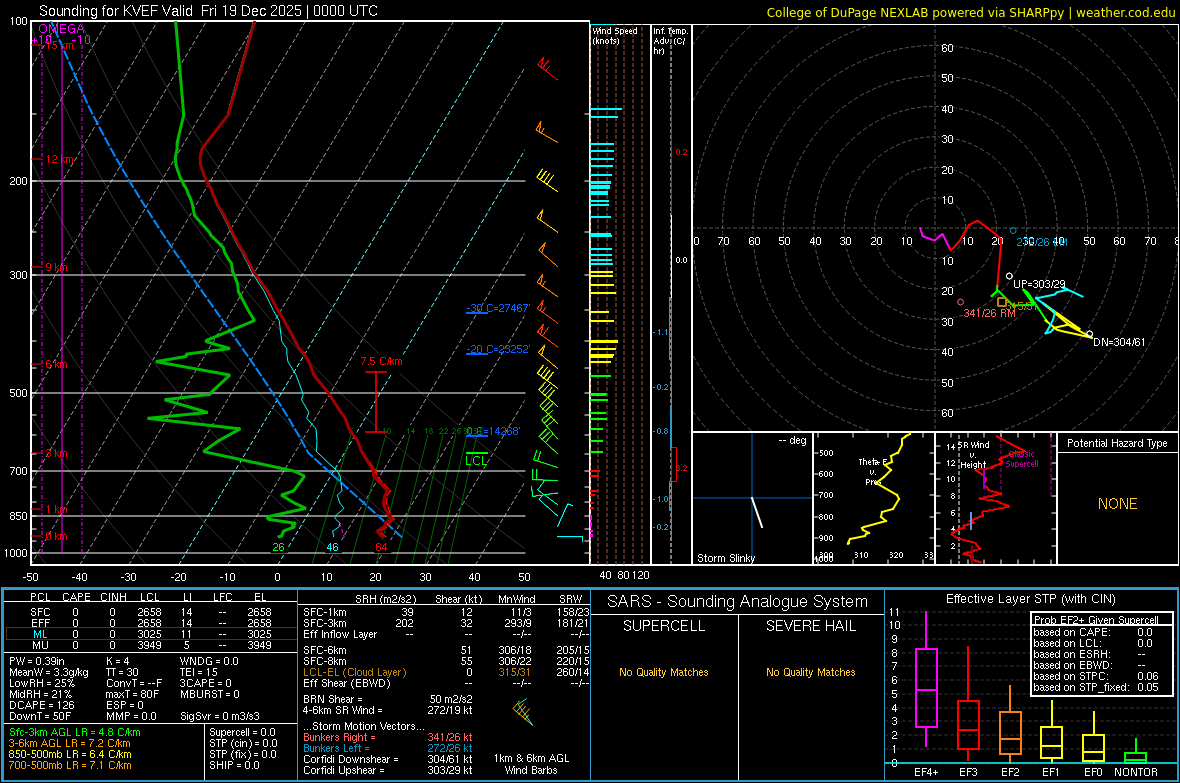Screen dimensions: 1180x783
Task: Click the 'SR Wind v. Height' inset label
Action: coord(973,455)
